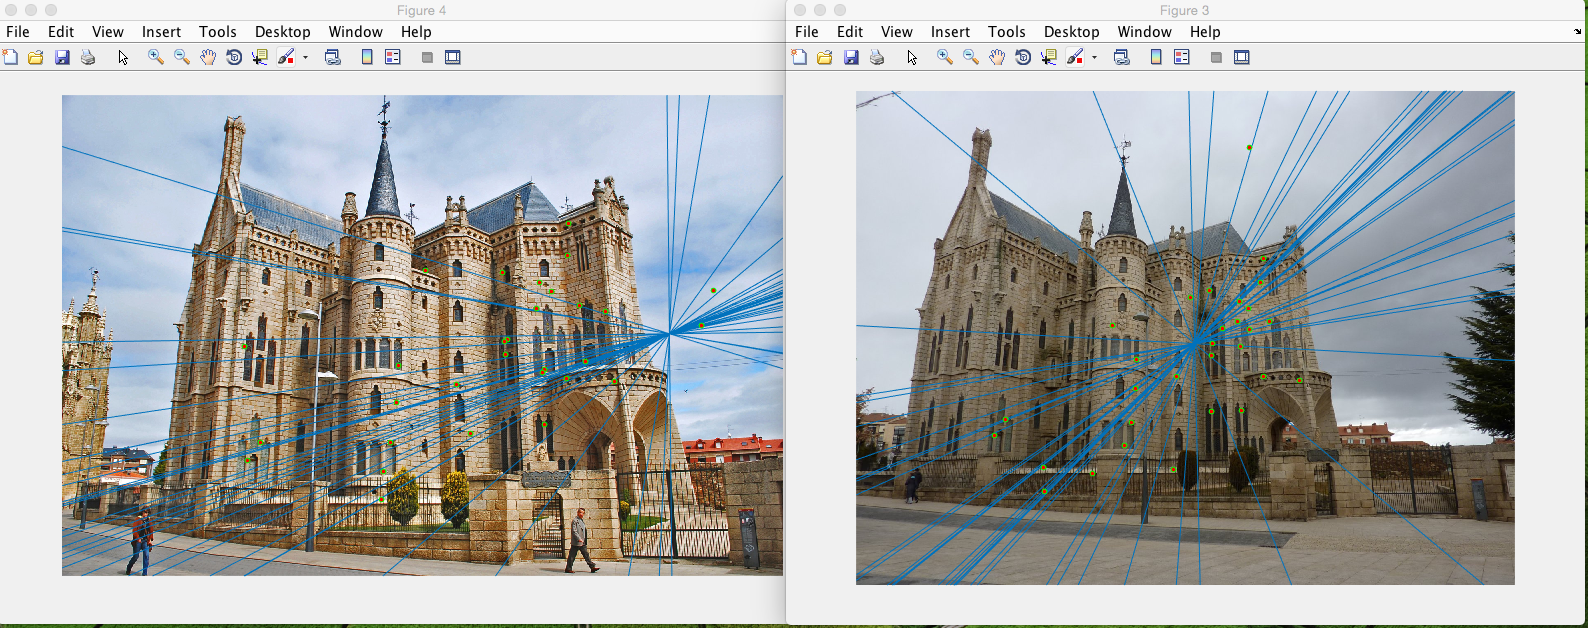Toggle Edit Plot arrow in Figure 4
Image resolution: width=1588 pixels, height=628 pixels.
point(123,57)
